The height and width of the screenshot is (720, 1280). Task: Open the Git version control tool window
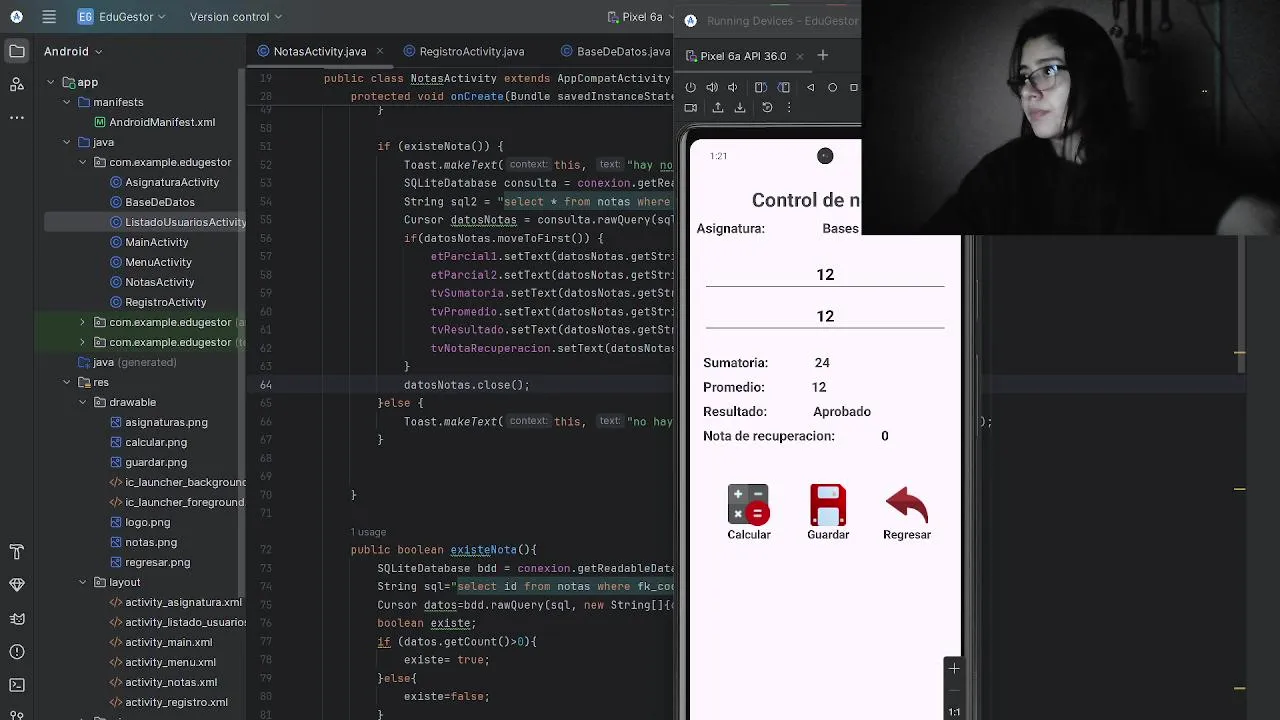(x=17, y=716)
